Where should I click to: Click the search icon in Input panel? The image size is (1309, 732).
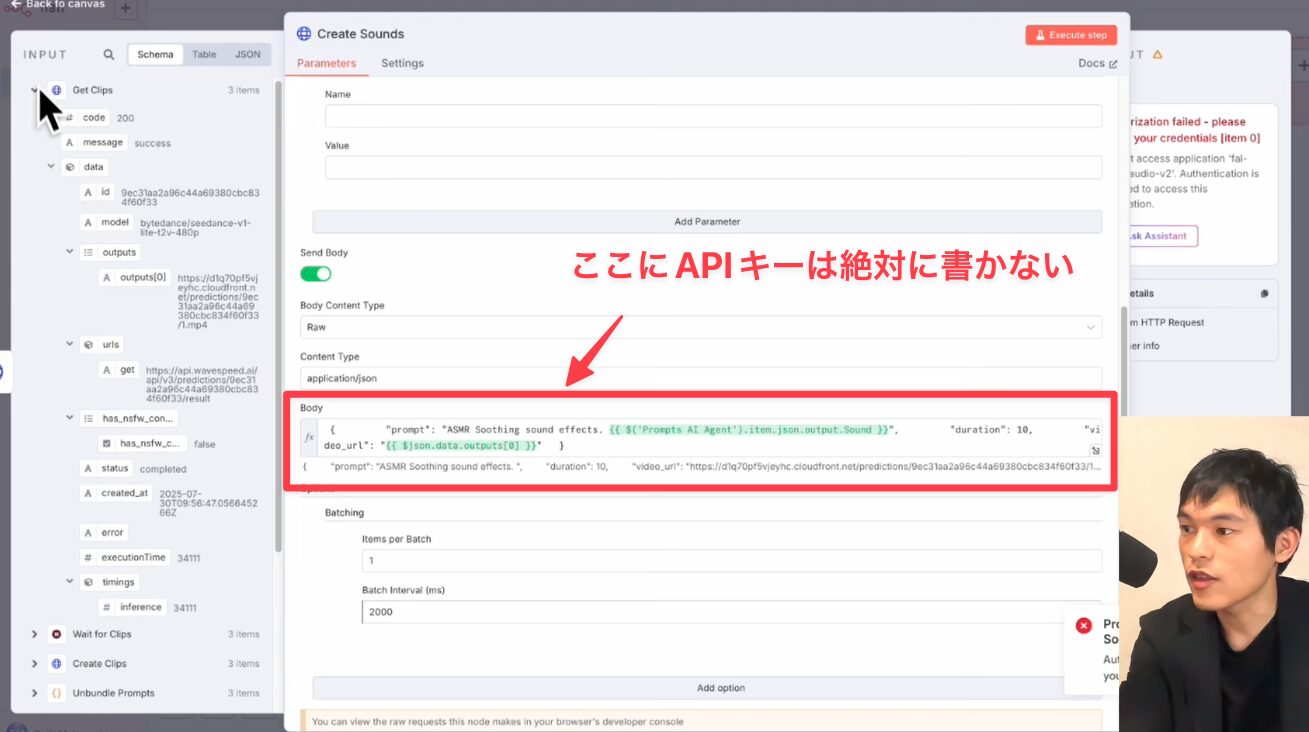[109, 55]
